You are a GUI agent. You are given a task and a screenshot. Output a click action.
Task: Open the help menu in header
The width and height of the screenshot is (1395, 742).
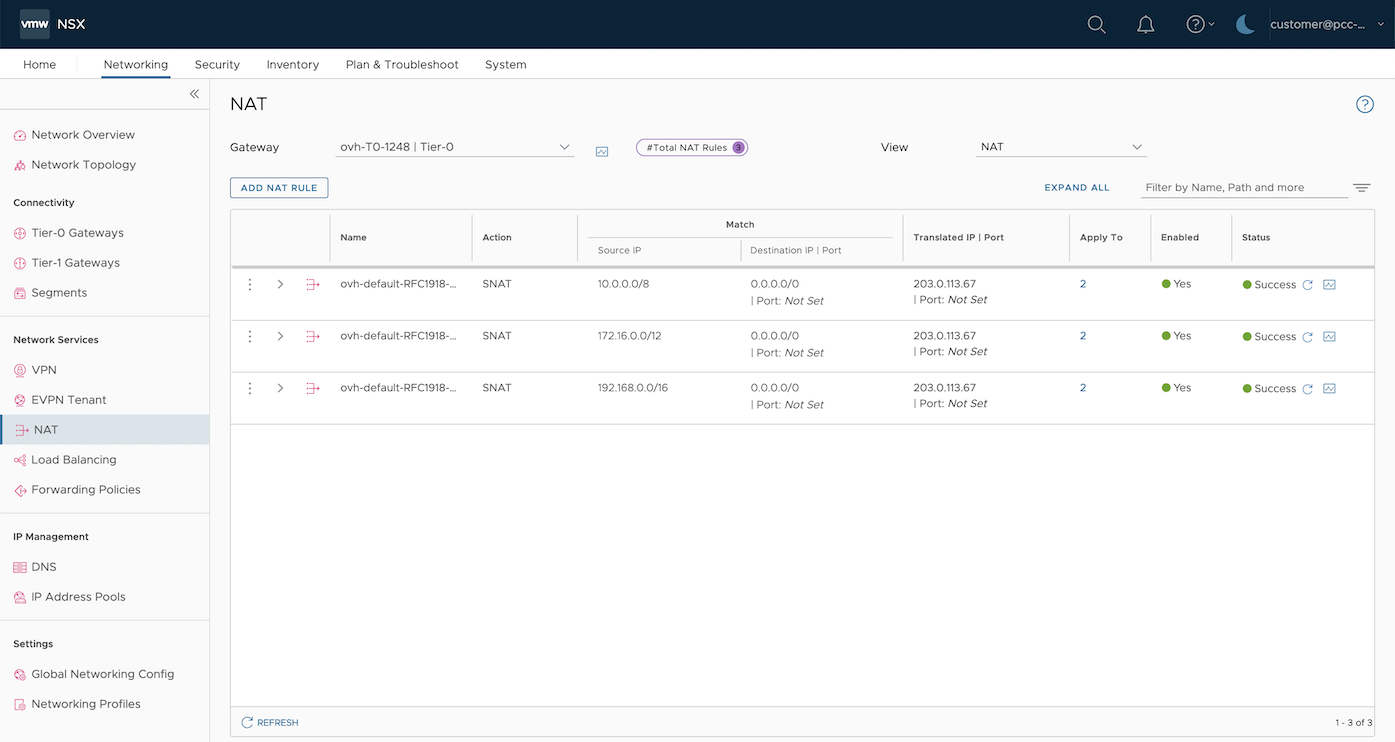1199,25
